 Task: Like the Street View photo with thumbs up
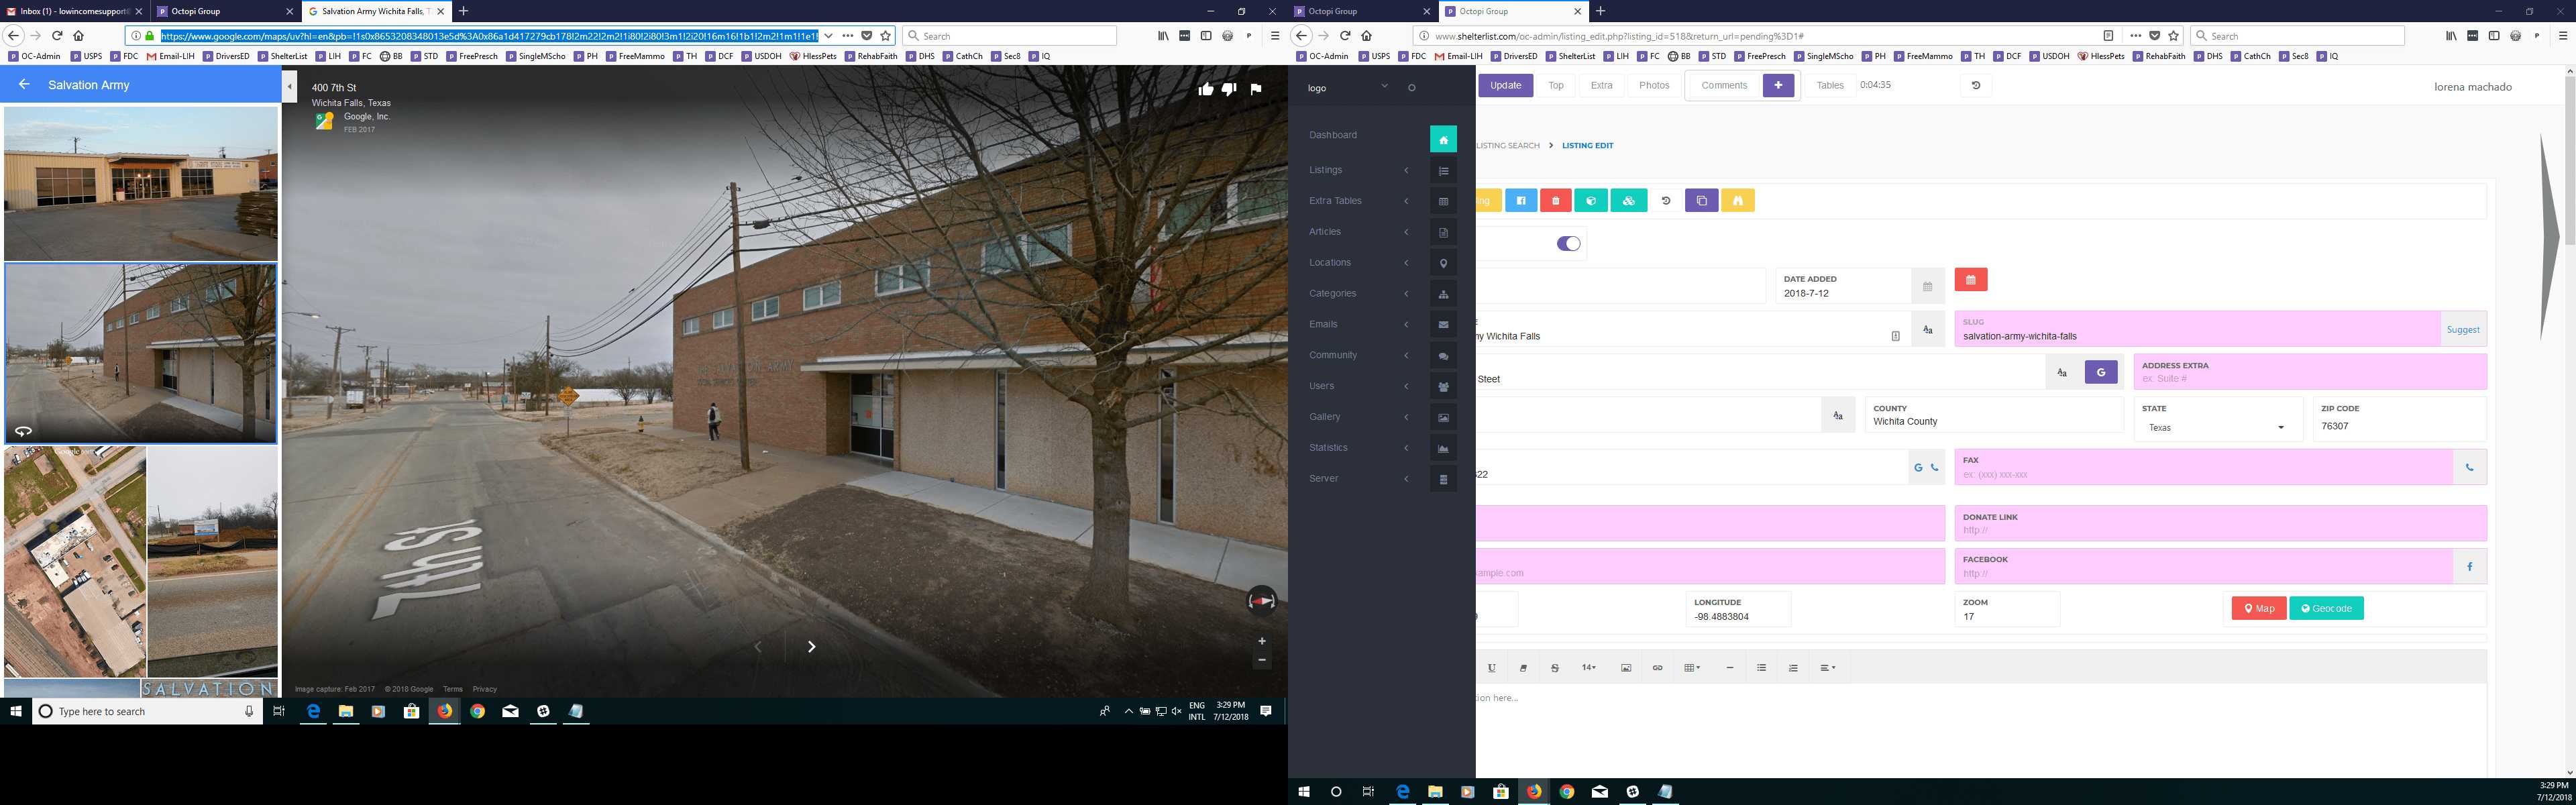point(1206,89)
